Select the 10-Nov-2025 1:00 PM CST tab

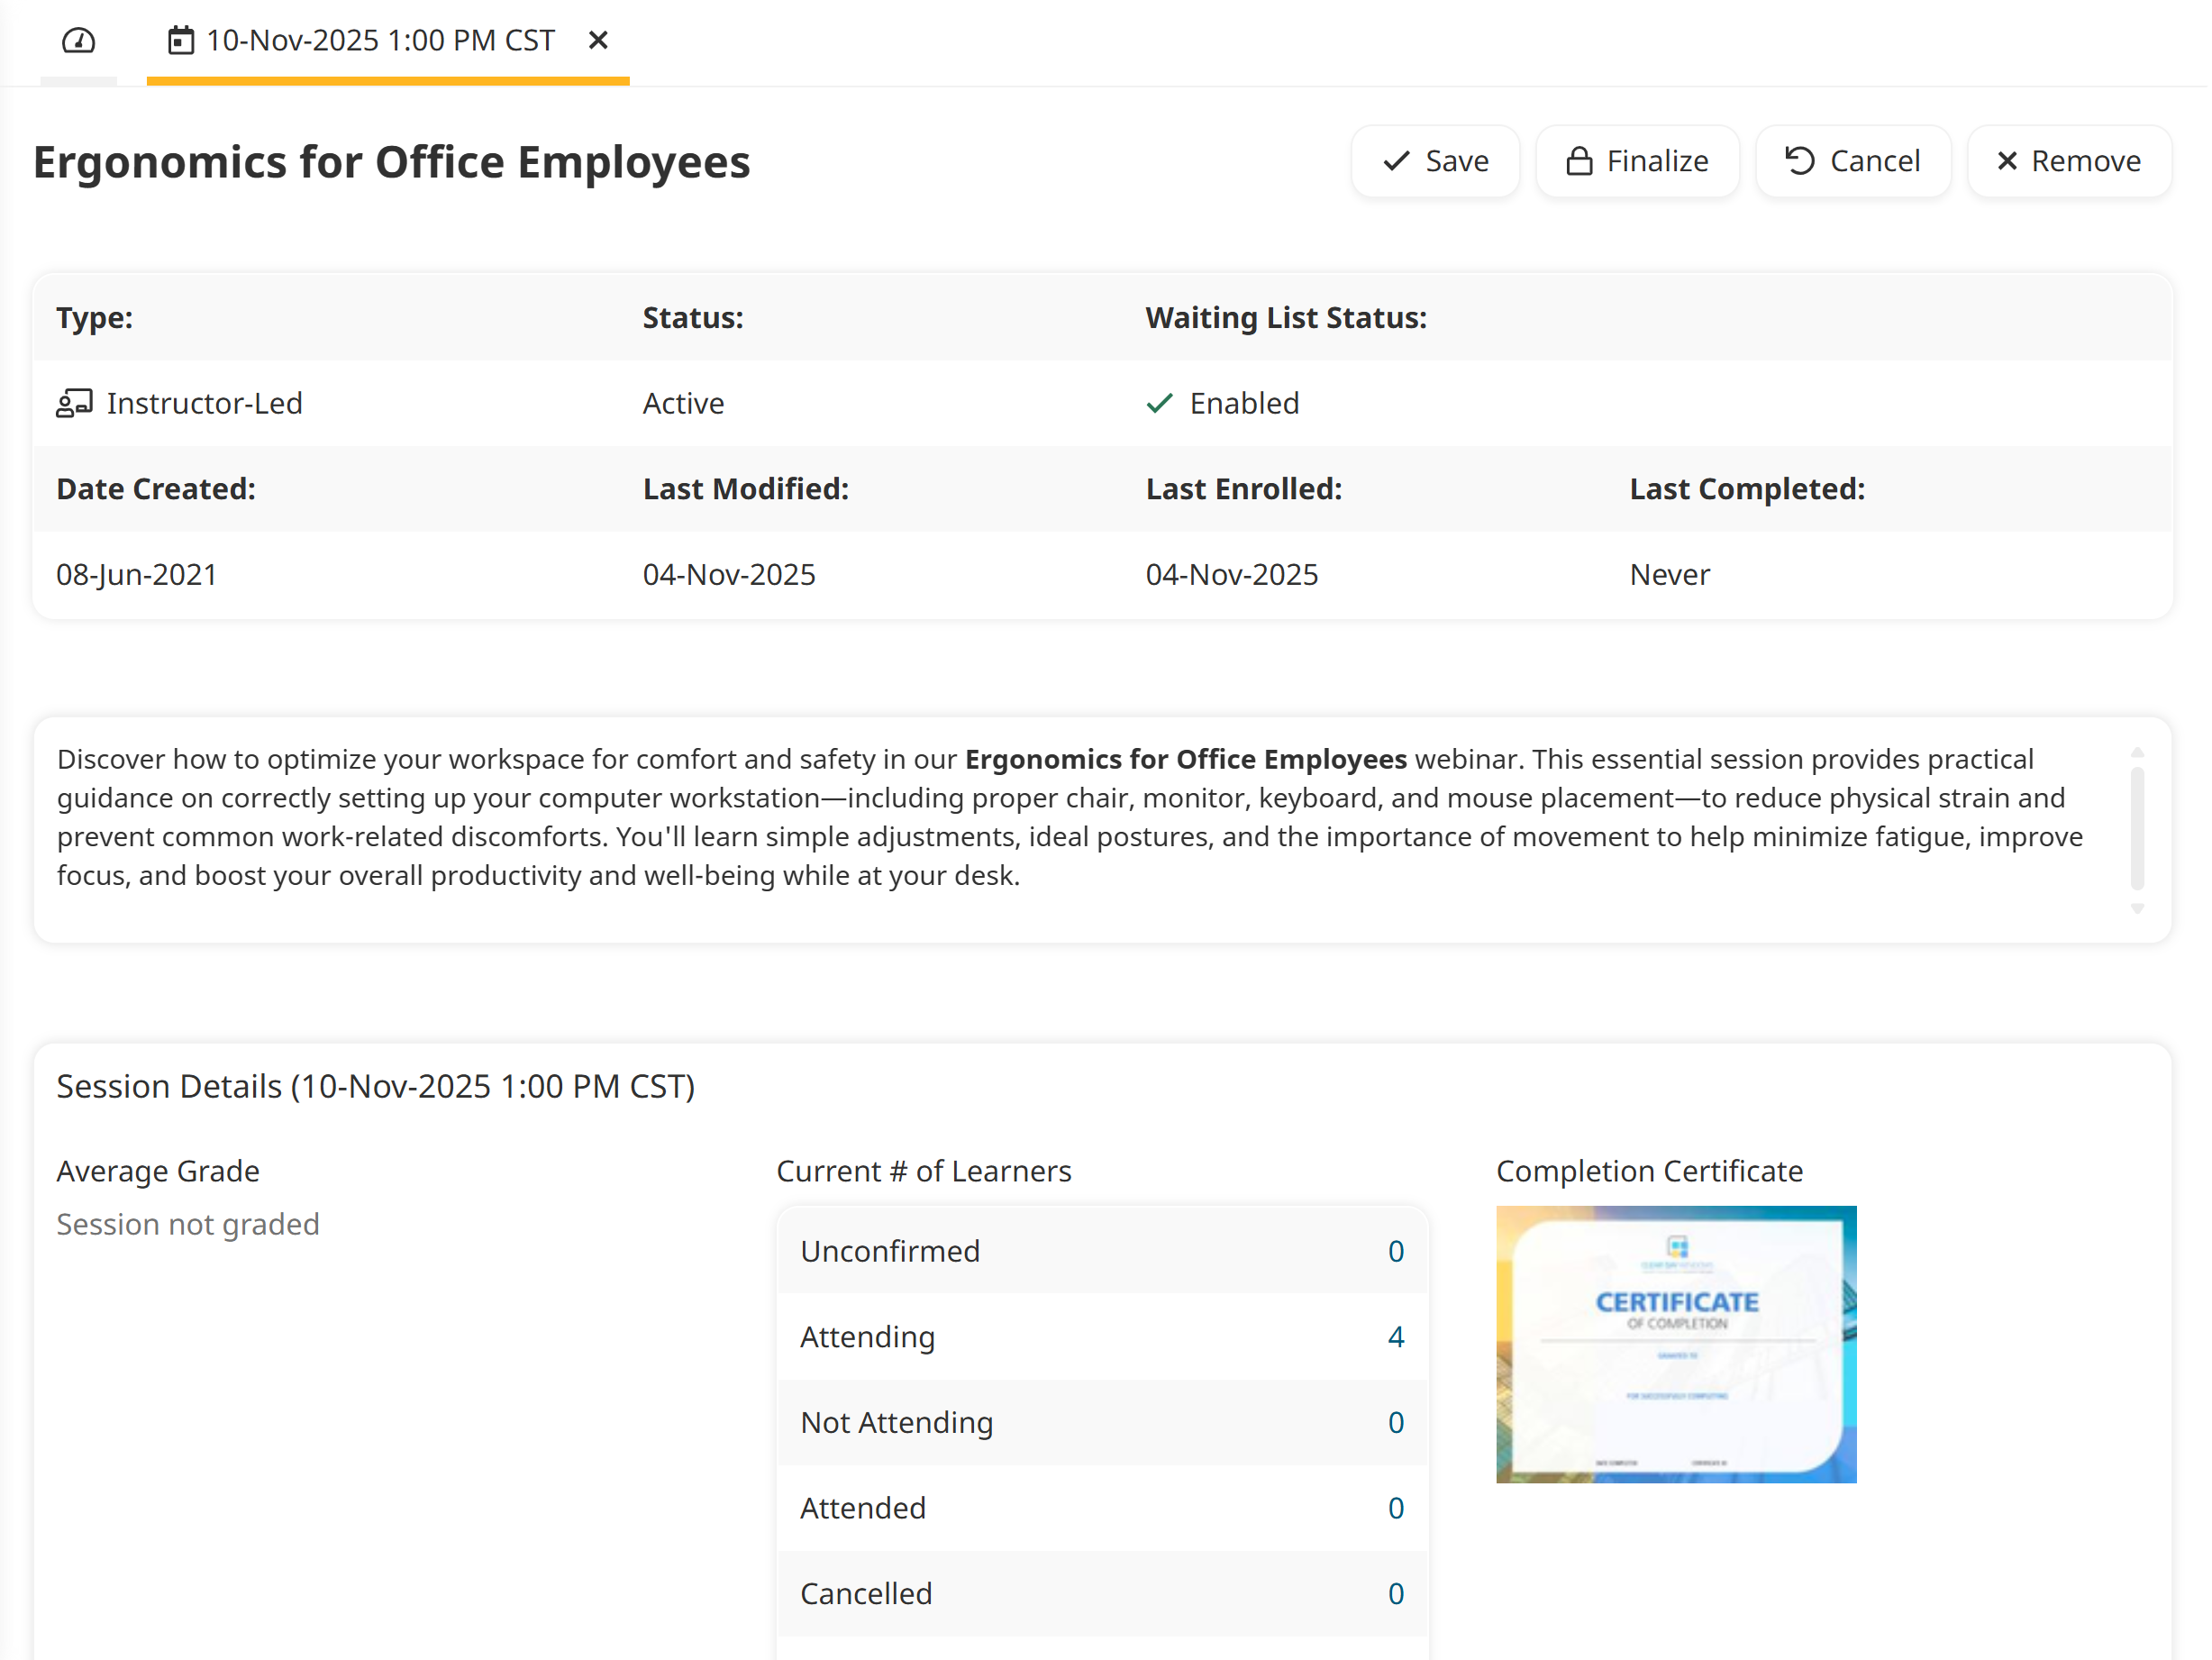pos(380,41)
